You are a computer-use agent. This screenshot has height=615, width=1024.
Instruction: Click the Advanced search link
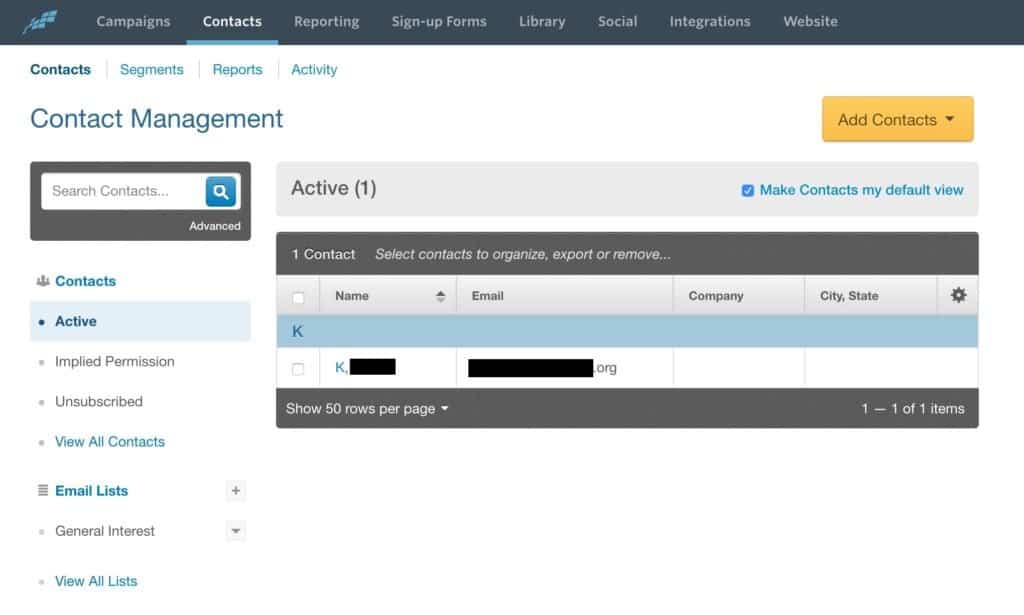pyautogui.click(x=215, y=226)
